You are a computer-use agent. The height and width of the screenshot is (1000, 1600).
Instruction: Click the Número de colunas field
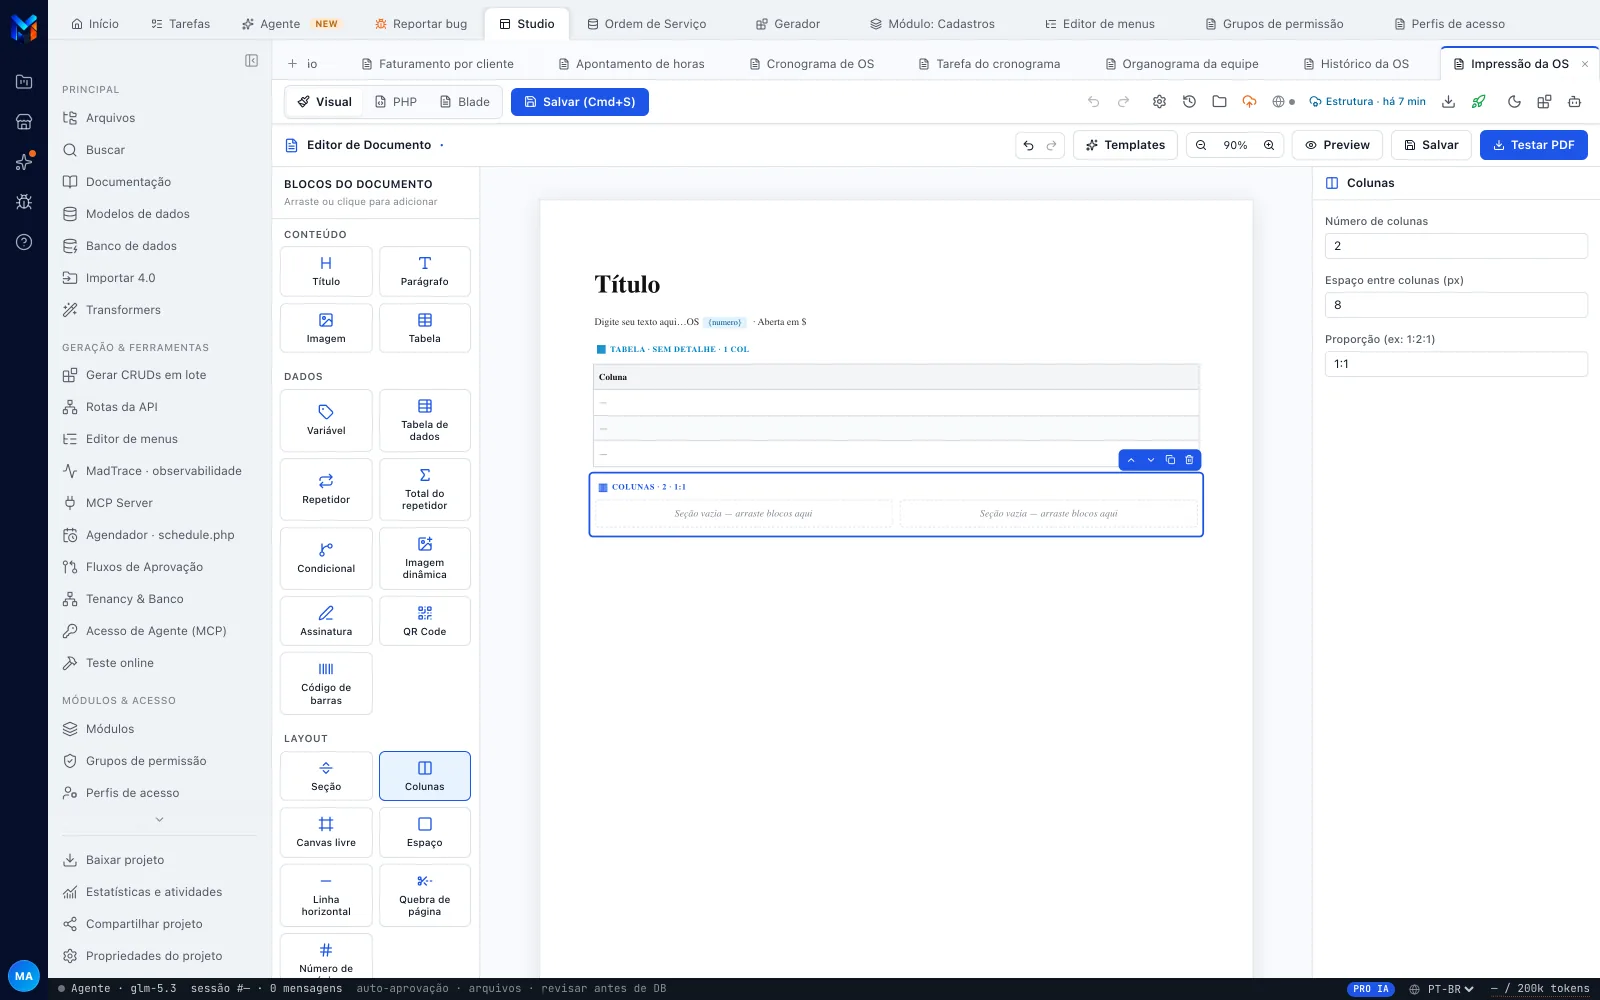pos(1456,246)
